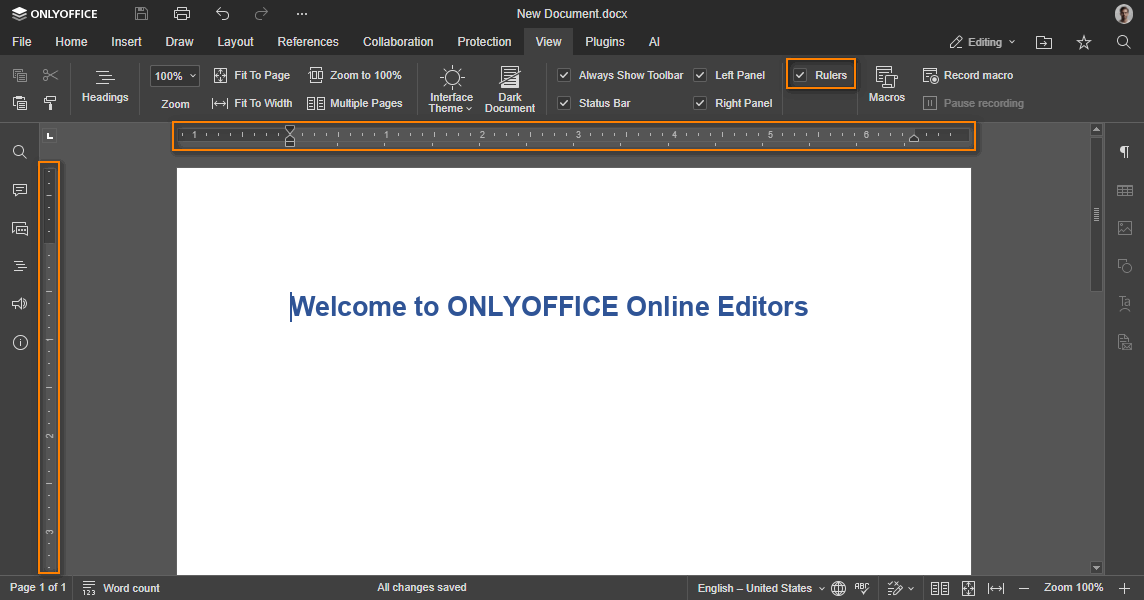
Task: Open Text Art settings in right sidebar
Action: tap(1124, 304)
